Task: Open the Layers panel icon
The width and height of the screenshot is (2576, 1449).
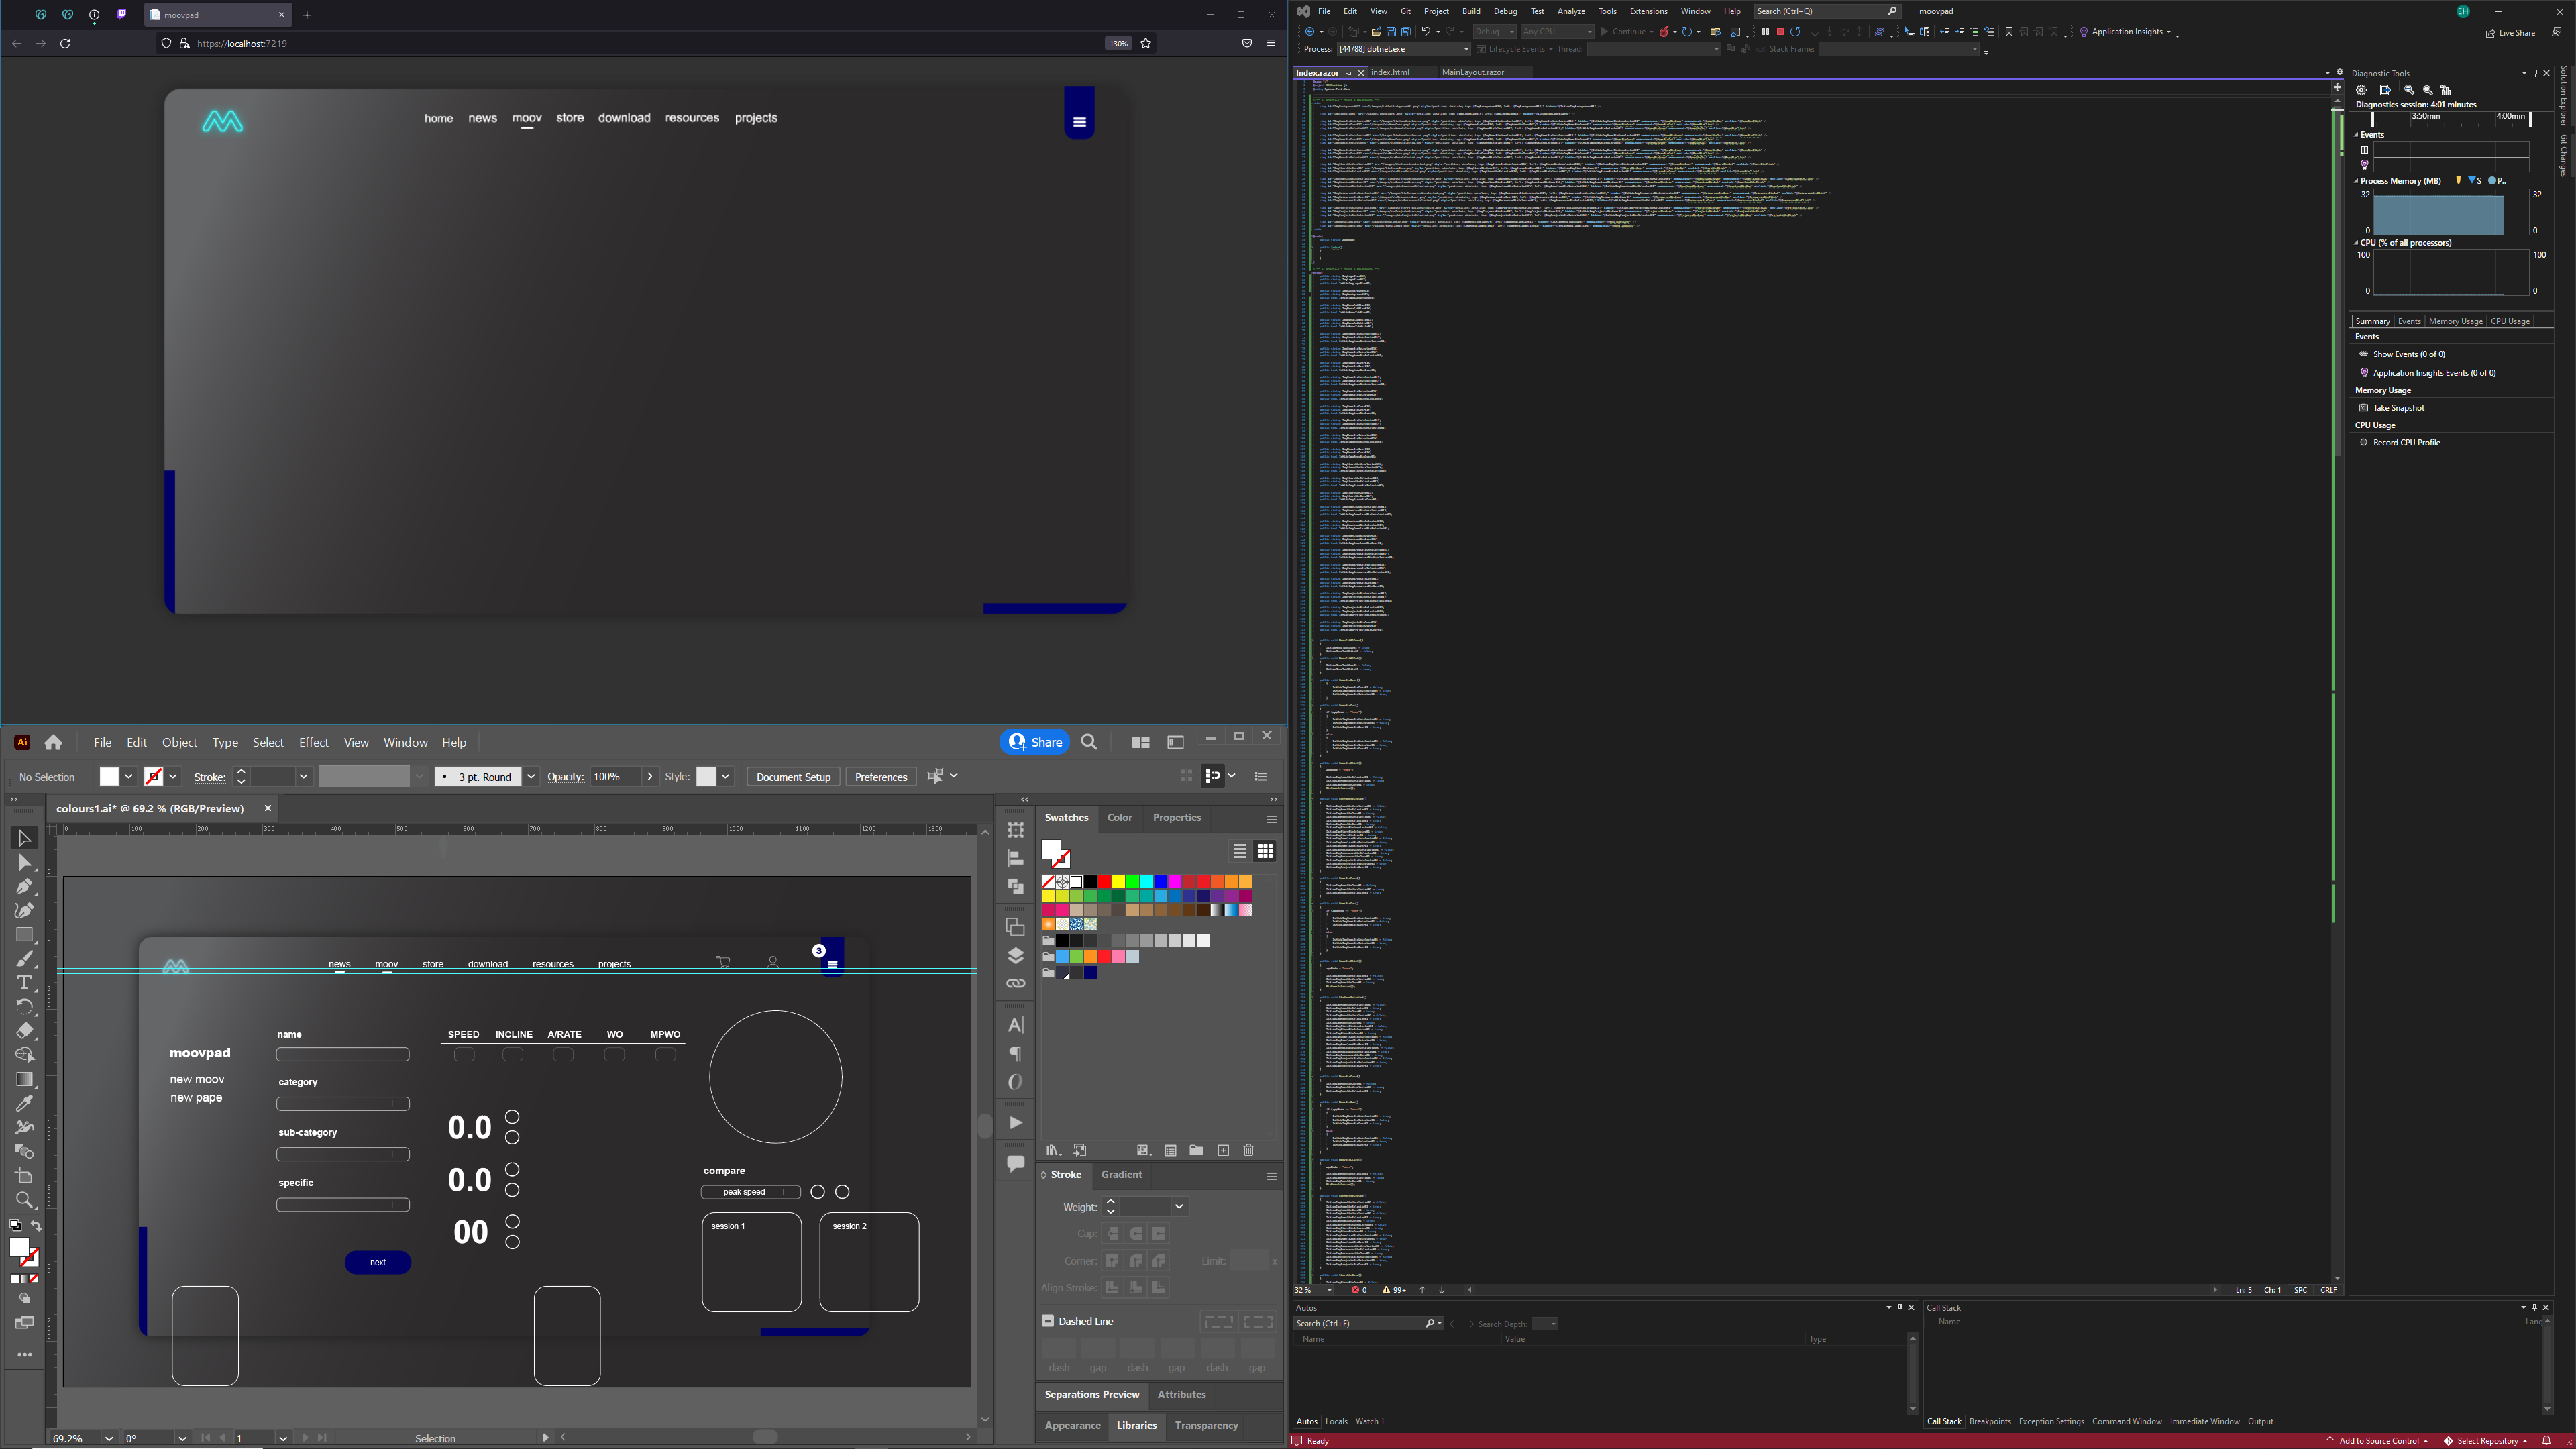Action: click(1015, 955)
